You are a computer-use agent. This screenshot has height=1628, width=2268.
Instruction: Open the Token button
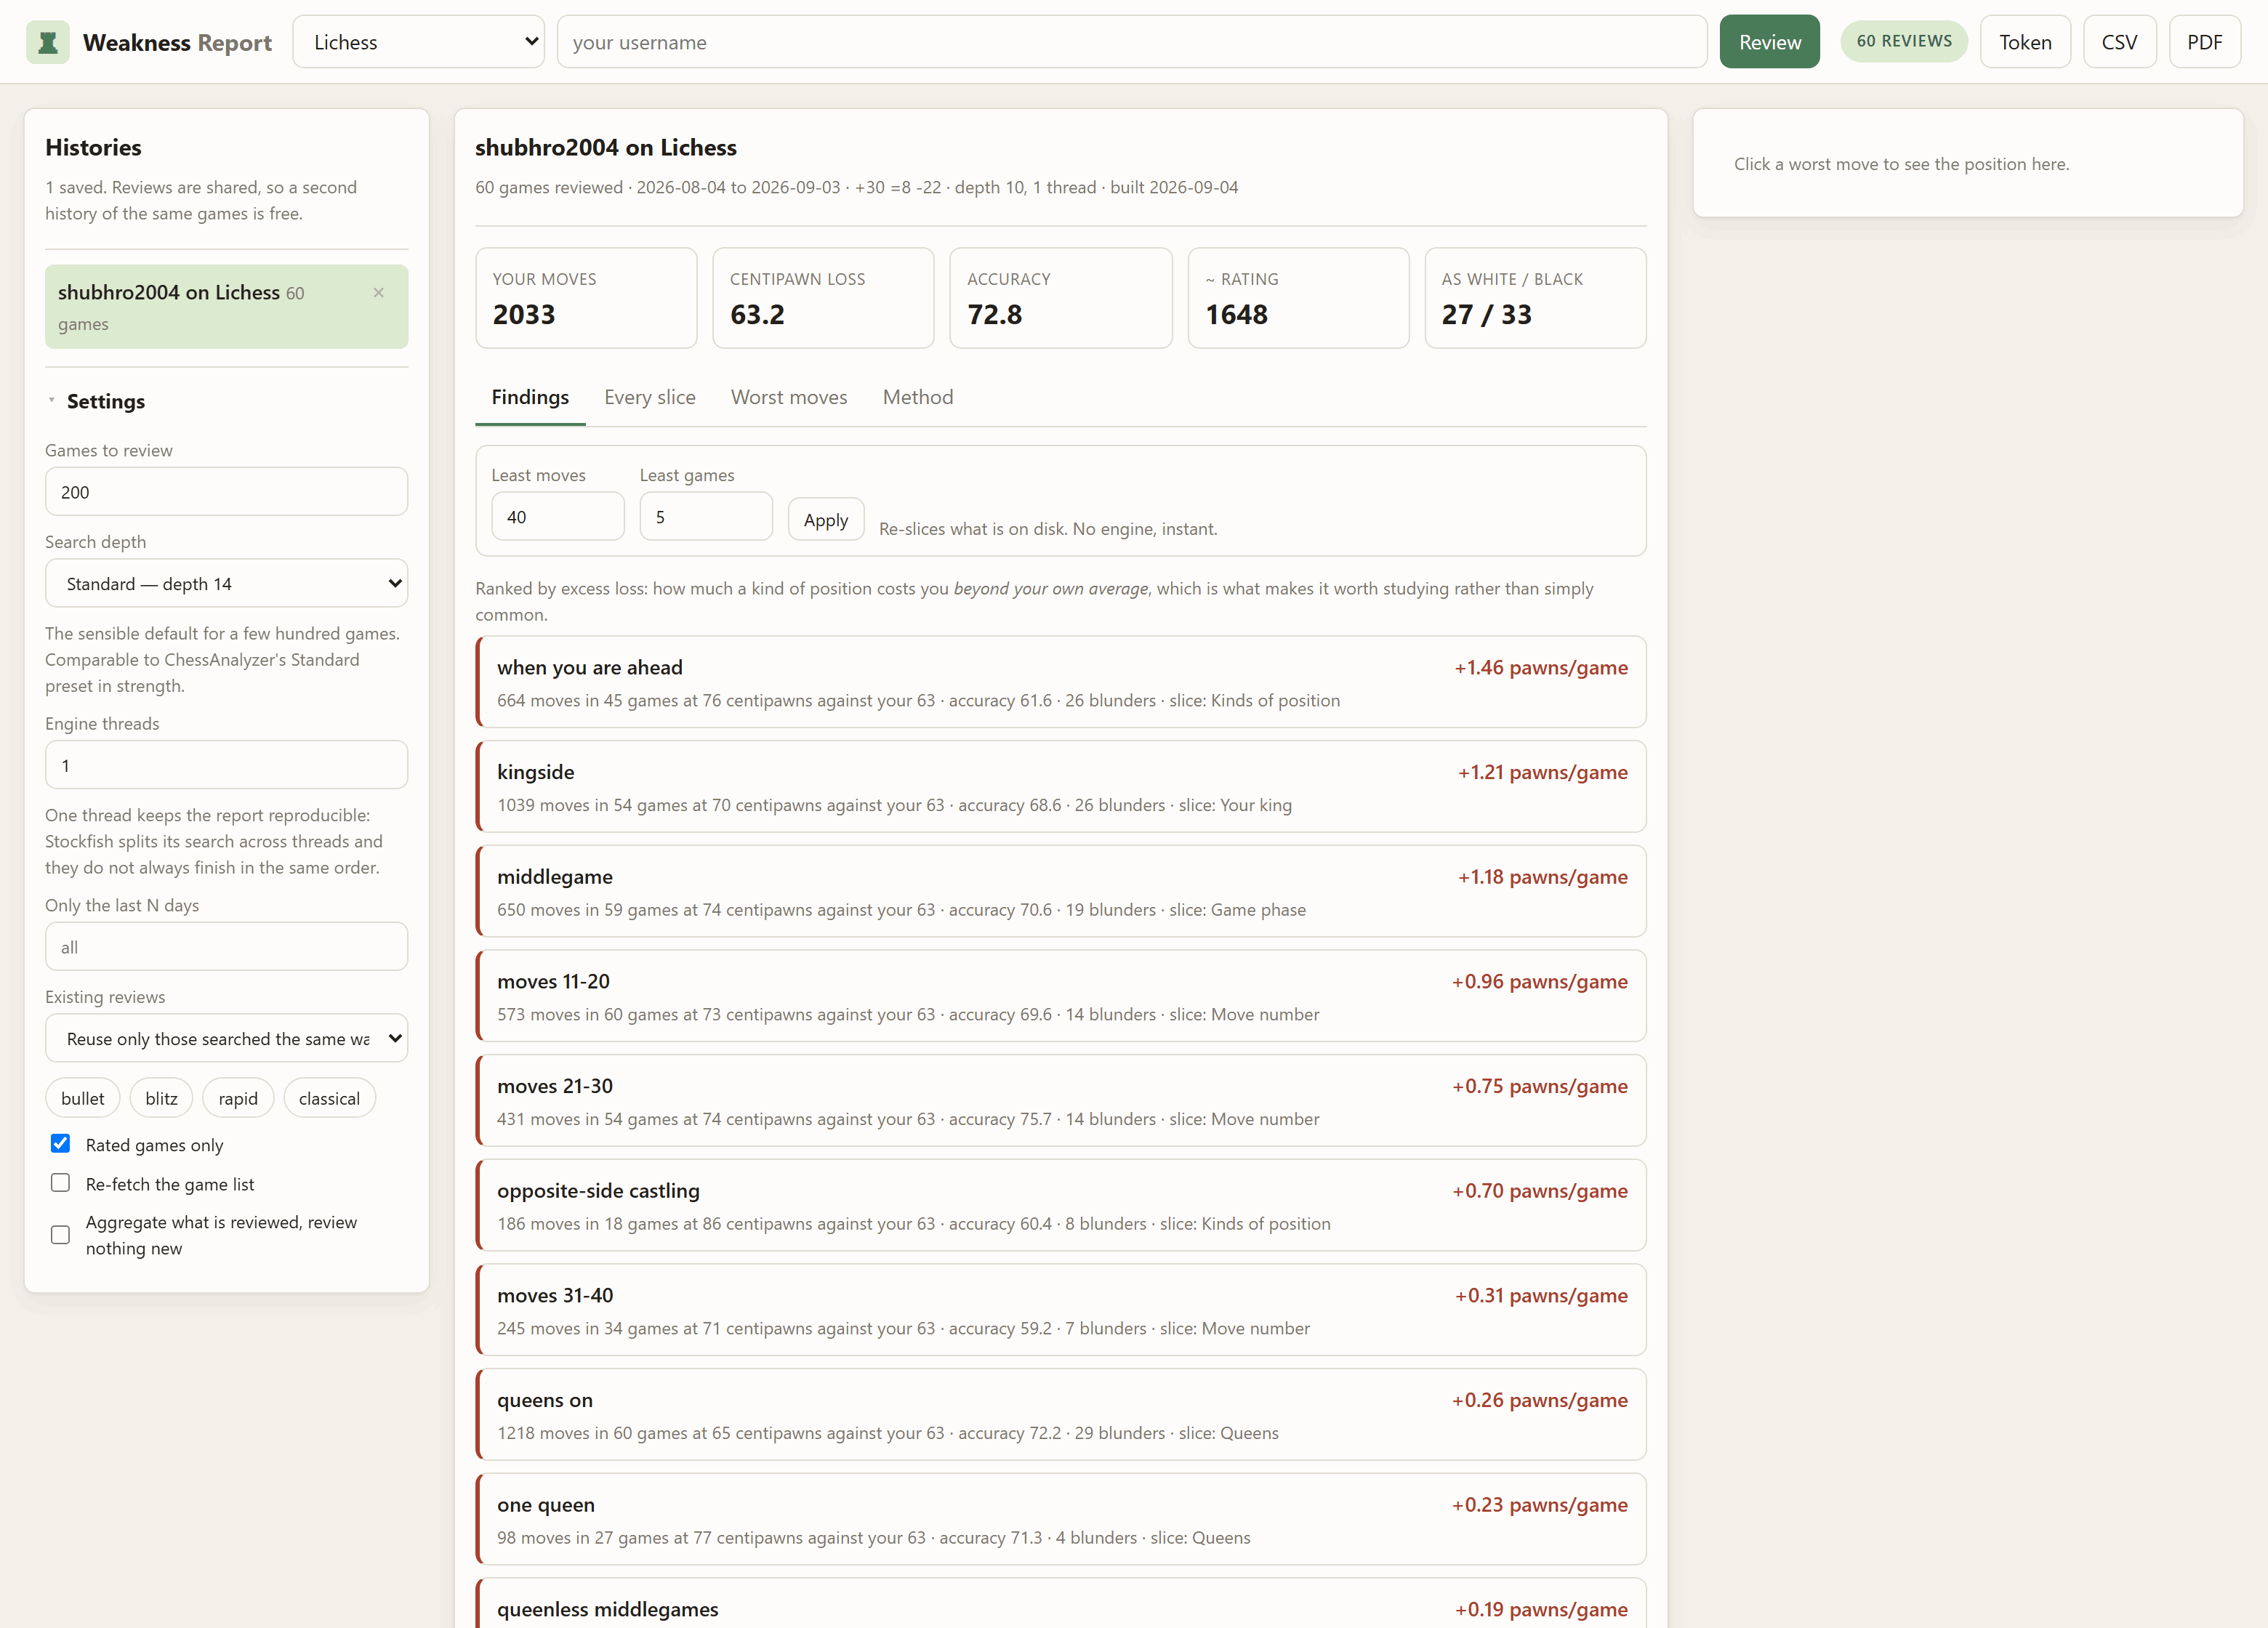click(2025, 42)
